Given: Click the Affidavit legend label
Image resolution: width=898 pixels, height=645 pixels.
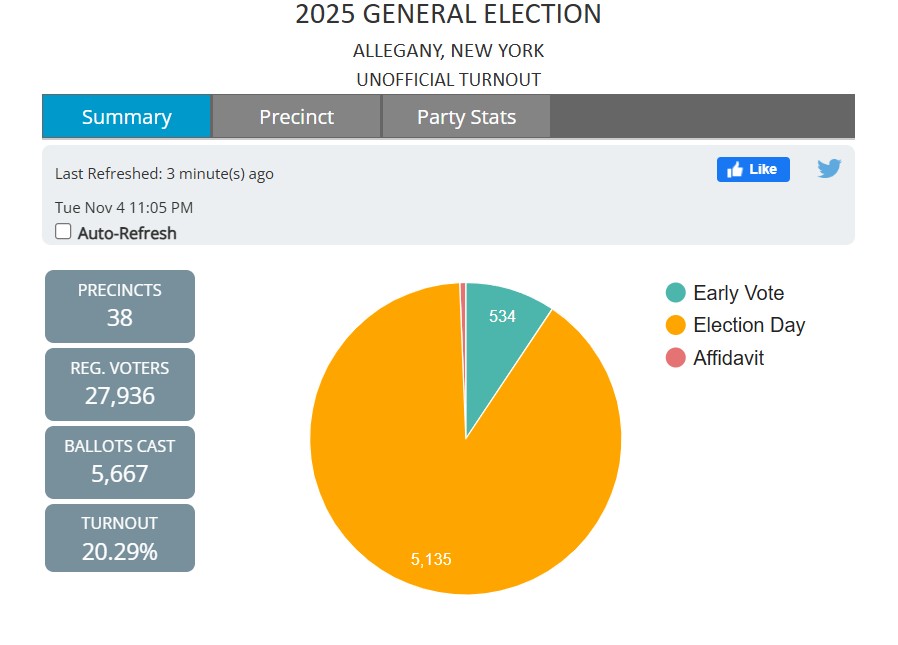Looking at the screenshot, I should tap(728, 357).
